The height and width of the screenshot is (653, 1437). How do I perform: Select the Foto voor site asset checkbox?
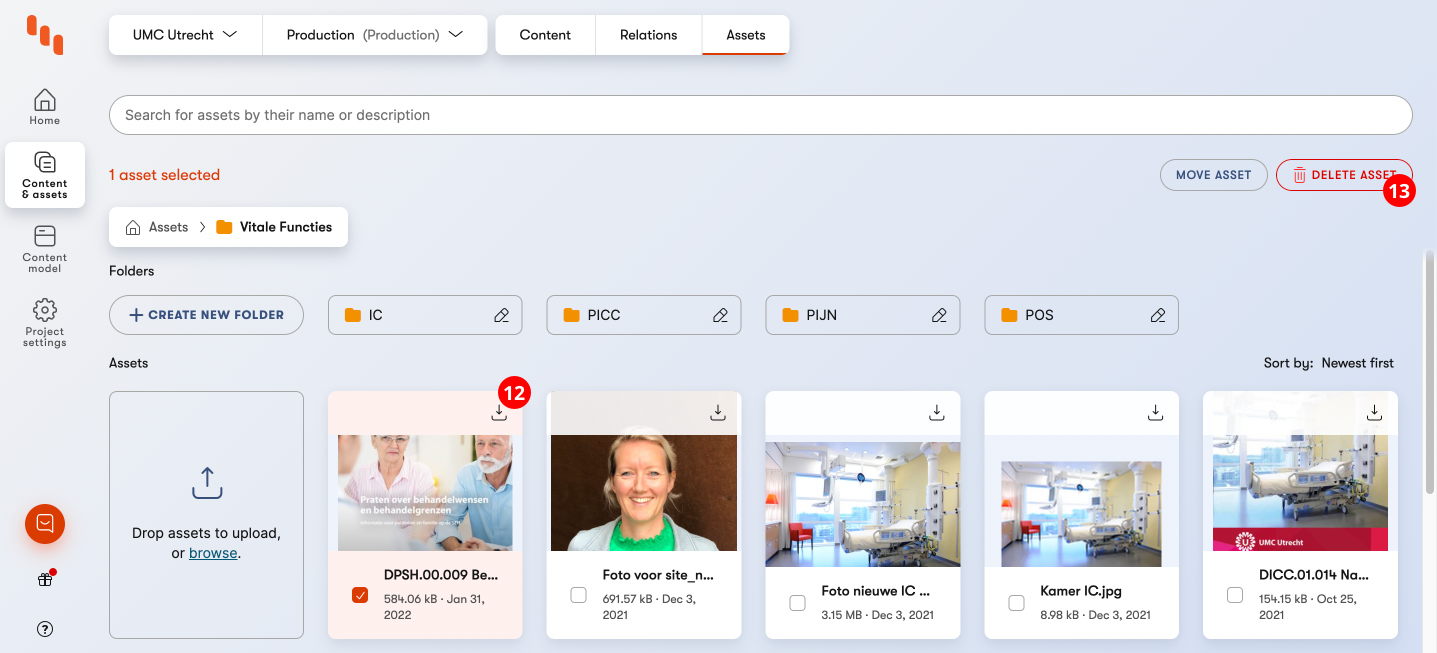[578, 595]
